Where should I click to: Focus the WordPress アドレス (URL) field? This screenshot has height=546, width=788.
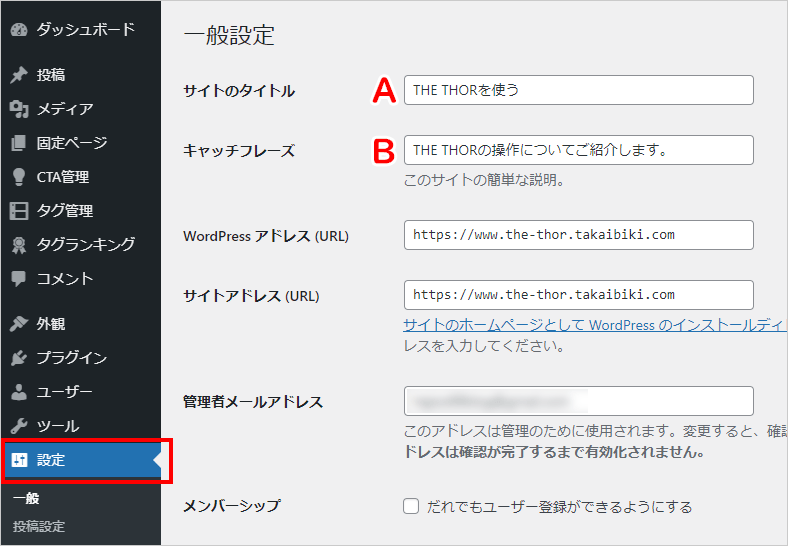(x=578, y=235)
